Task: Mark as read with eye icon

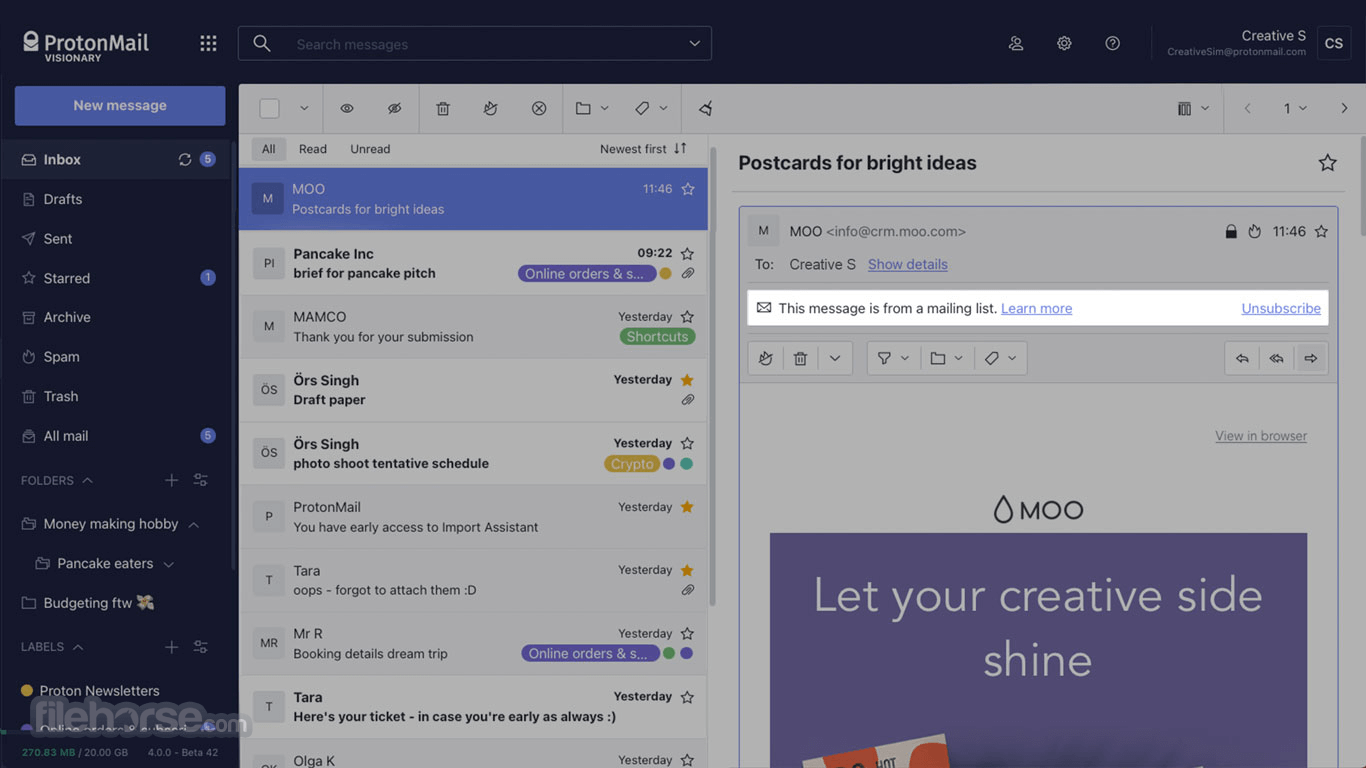Action: click(347, 108)
